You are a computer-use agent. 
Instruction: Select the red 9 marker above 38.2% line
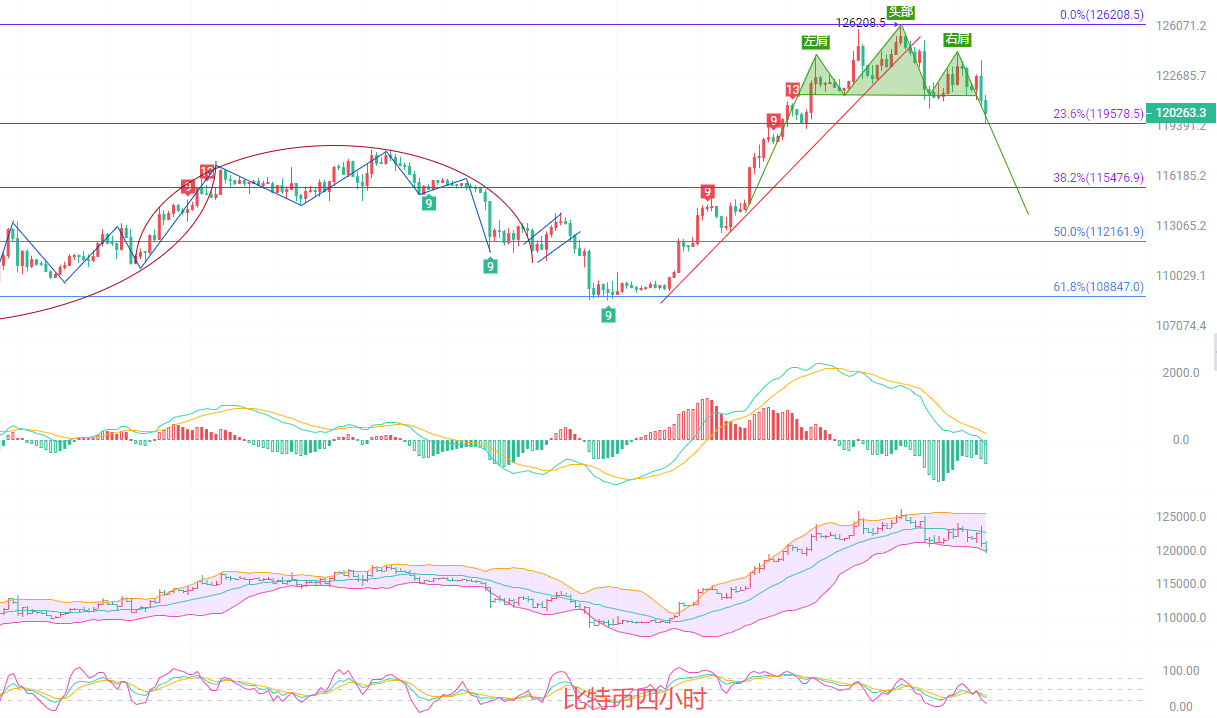[x=707, y=192]
